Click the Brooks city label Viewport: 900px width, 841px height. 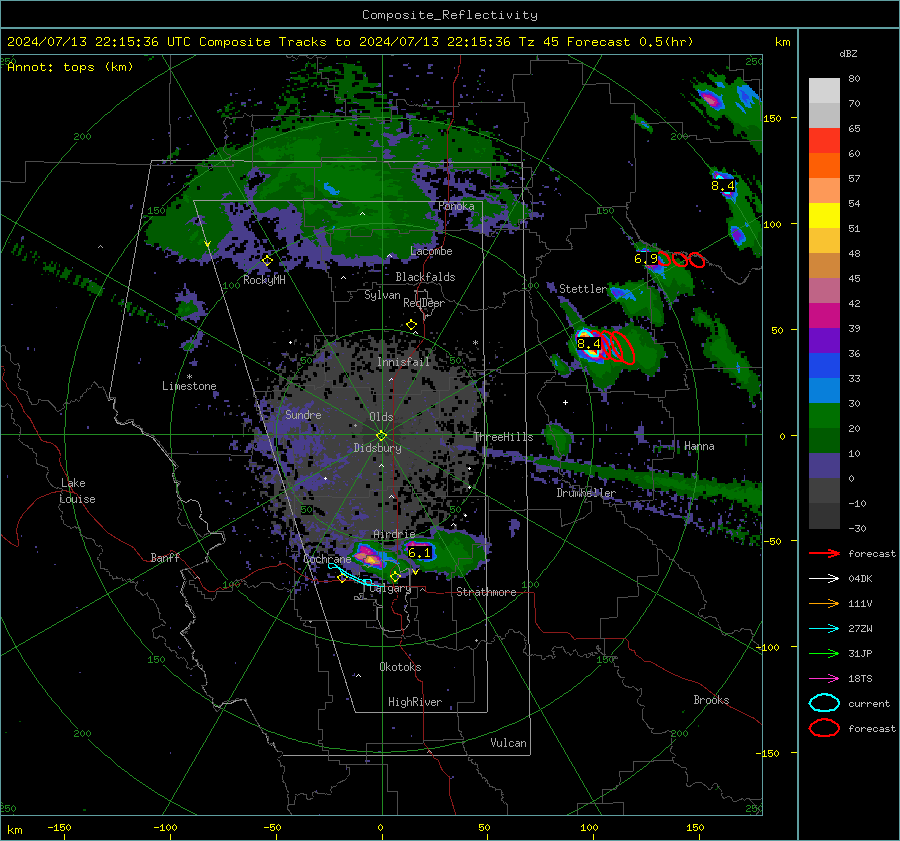tap(711, 700)
